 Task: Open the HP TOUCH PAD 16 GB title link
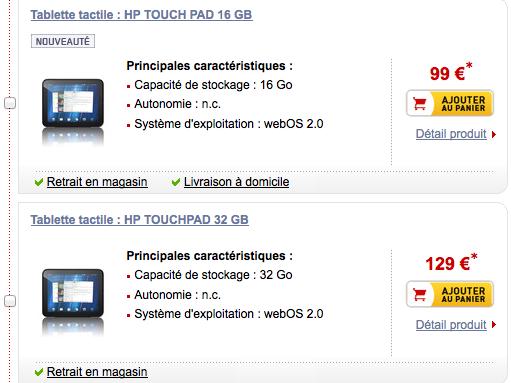141,15
